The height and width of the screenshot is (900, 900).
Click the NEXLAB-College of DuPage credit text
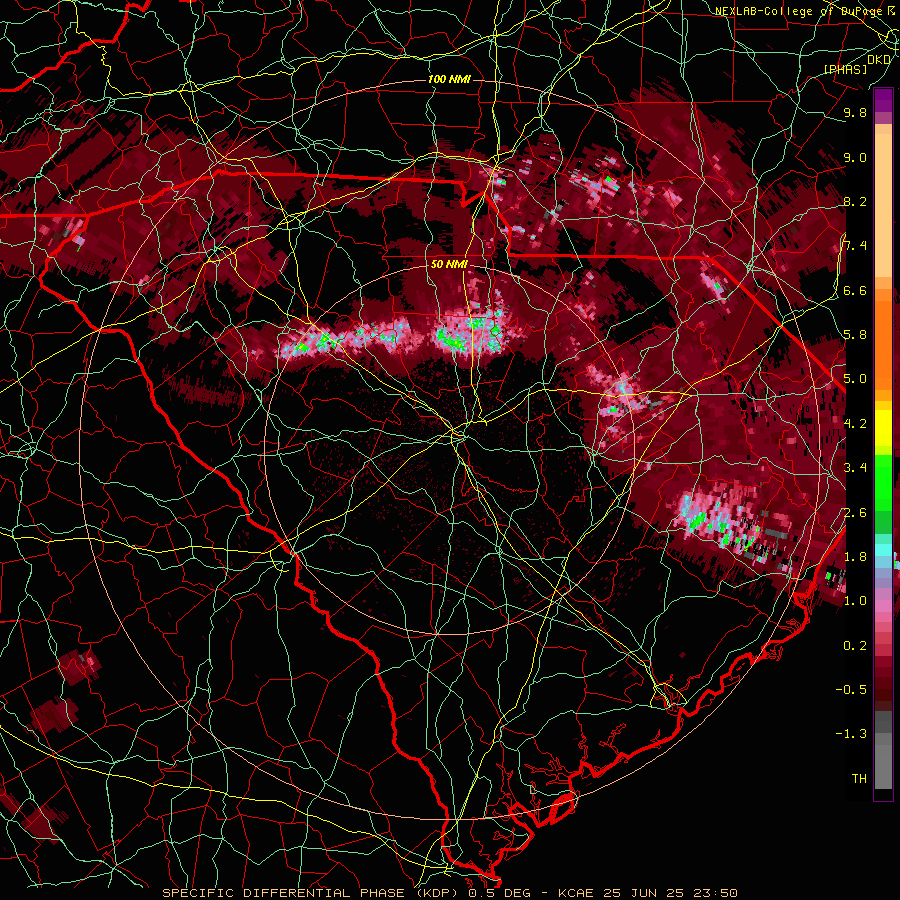799,11
